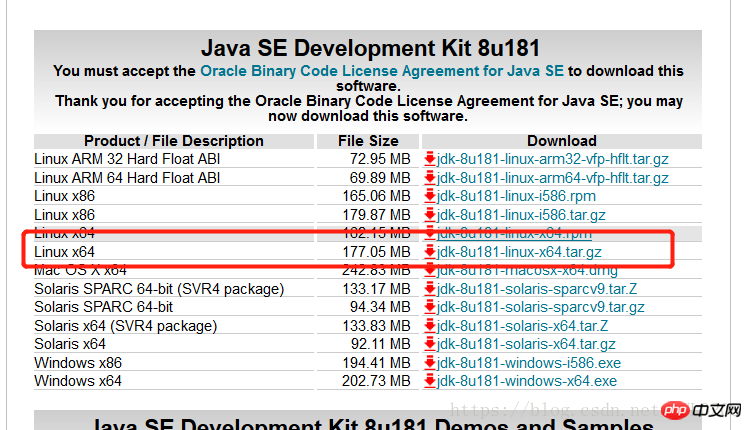Download jdk-8u181-solaris-x64.tar.gz
The image size is (752, 430).
pyautogui.click(x=526, y=344)
